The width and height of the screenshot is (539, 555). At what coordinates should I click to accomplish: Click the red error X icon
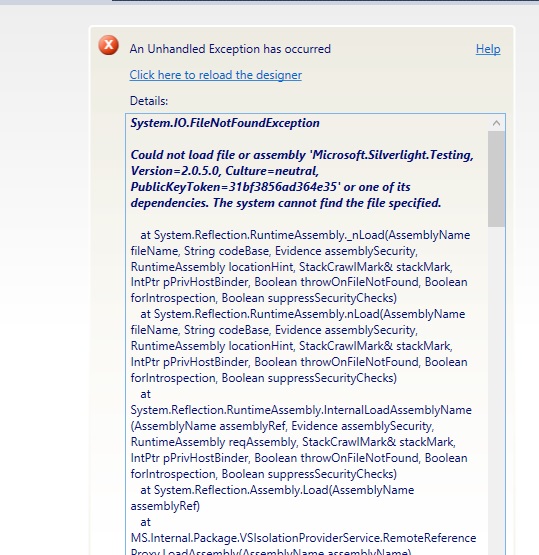(109, 45)
